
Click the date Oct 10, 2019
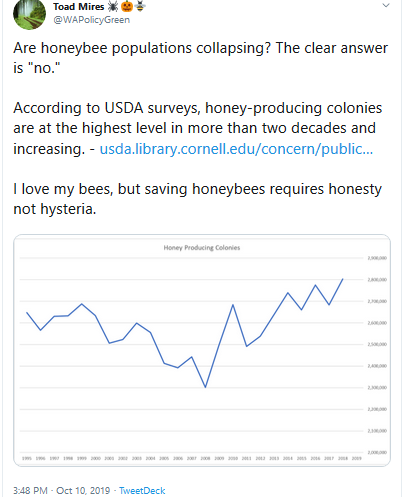[83, 491]
